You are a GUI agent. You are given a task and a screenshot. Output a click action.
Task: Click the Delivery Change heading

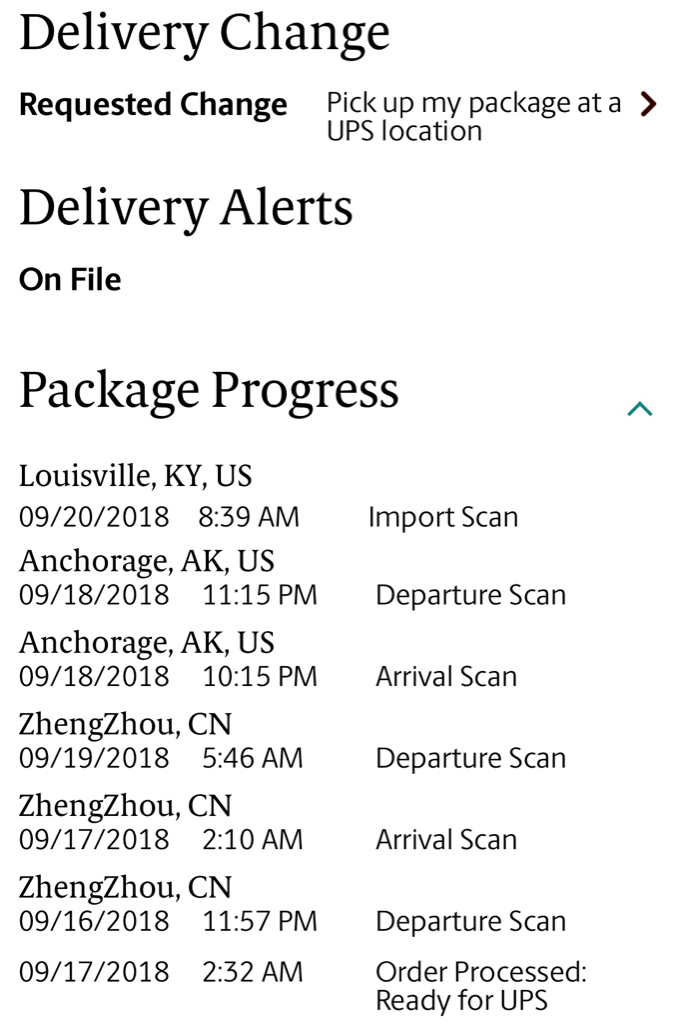(x=204, y=34)
